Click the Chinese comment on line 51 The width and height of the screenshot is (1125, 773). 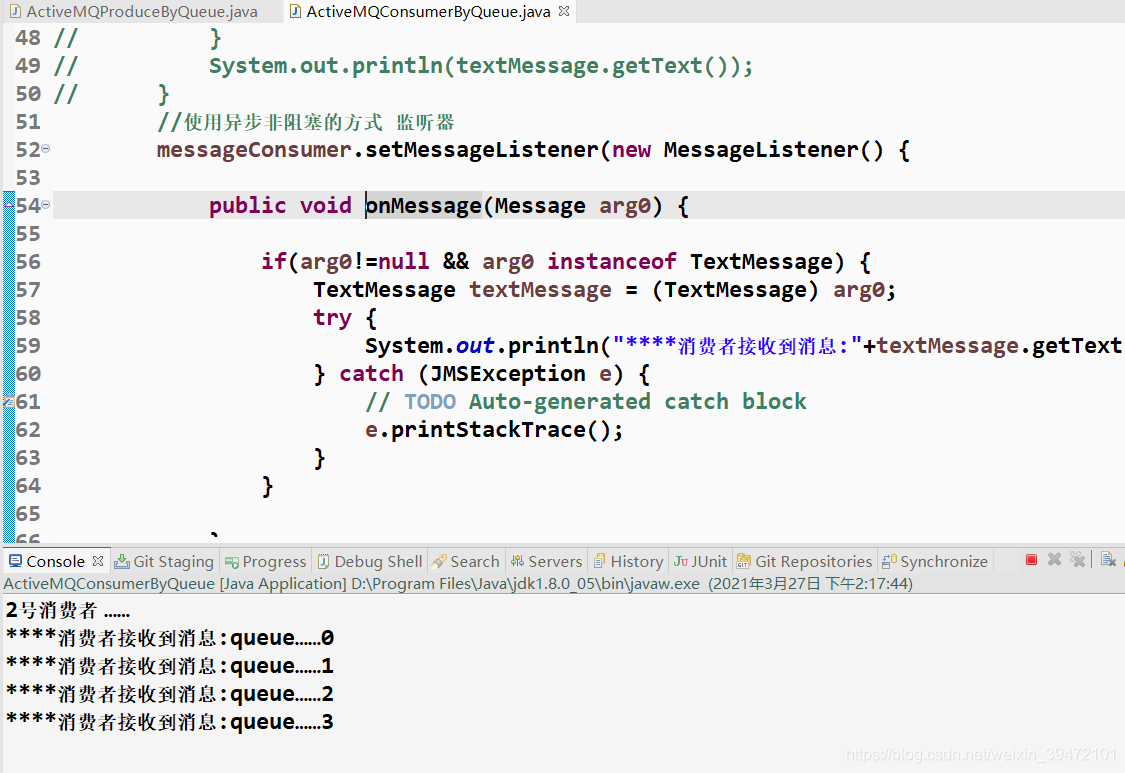[306, 122]
